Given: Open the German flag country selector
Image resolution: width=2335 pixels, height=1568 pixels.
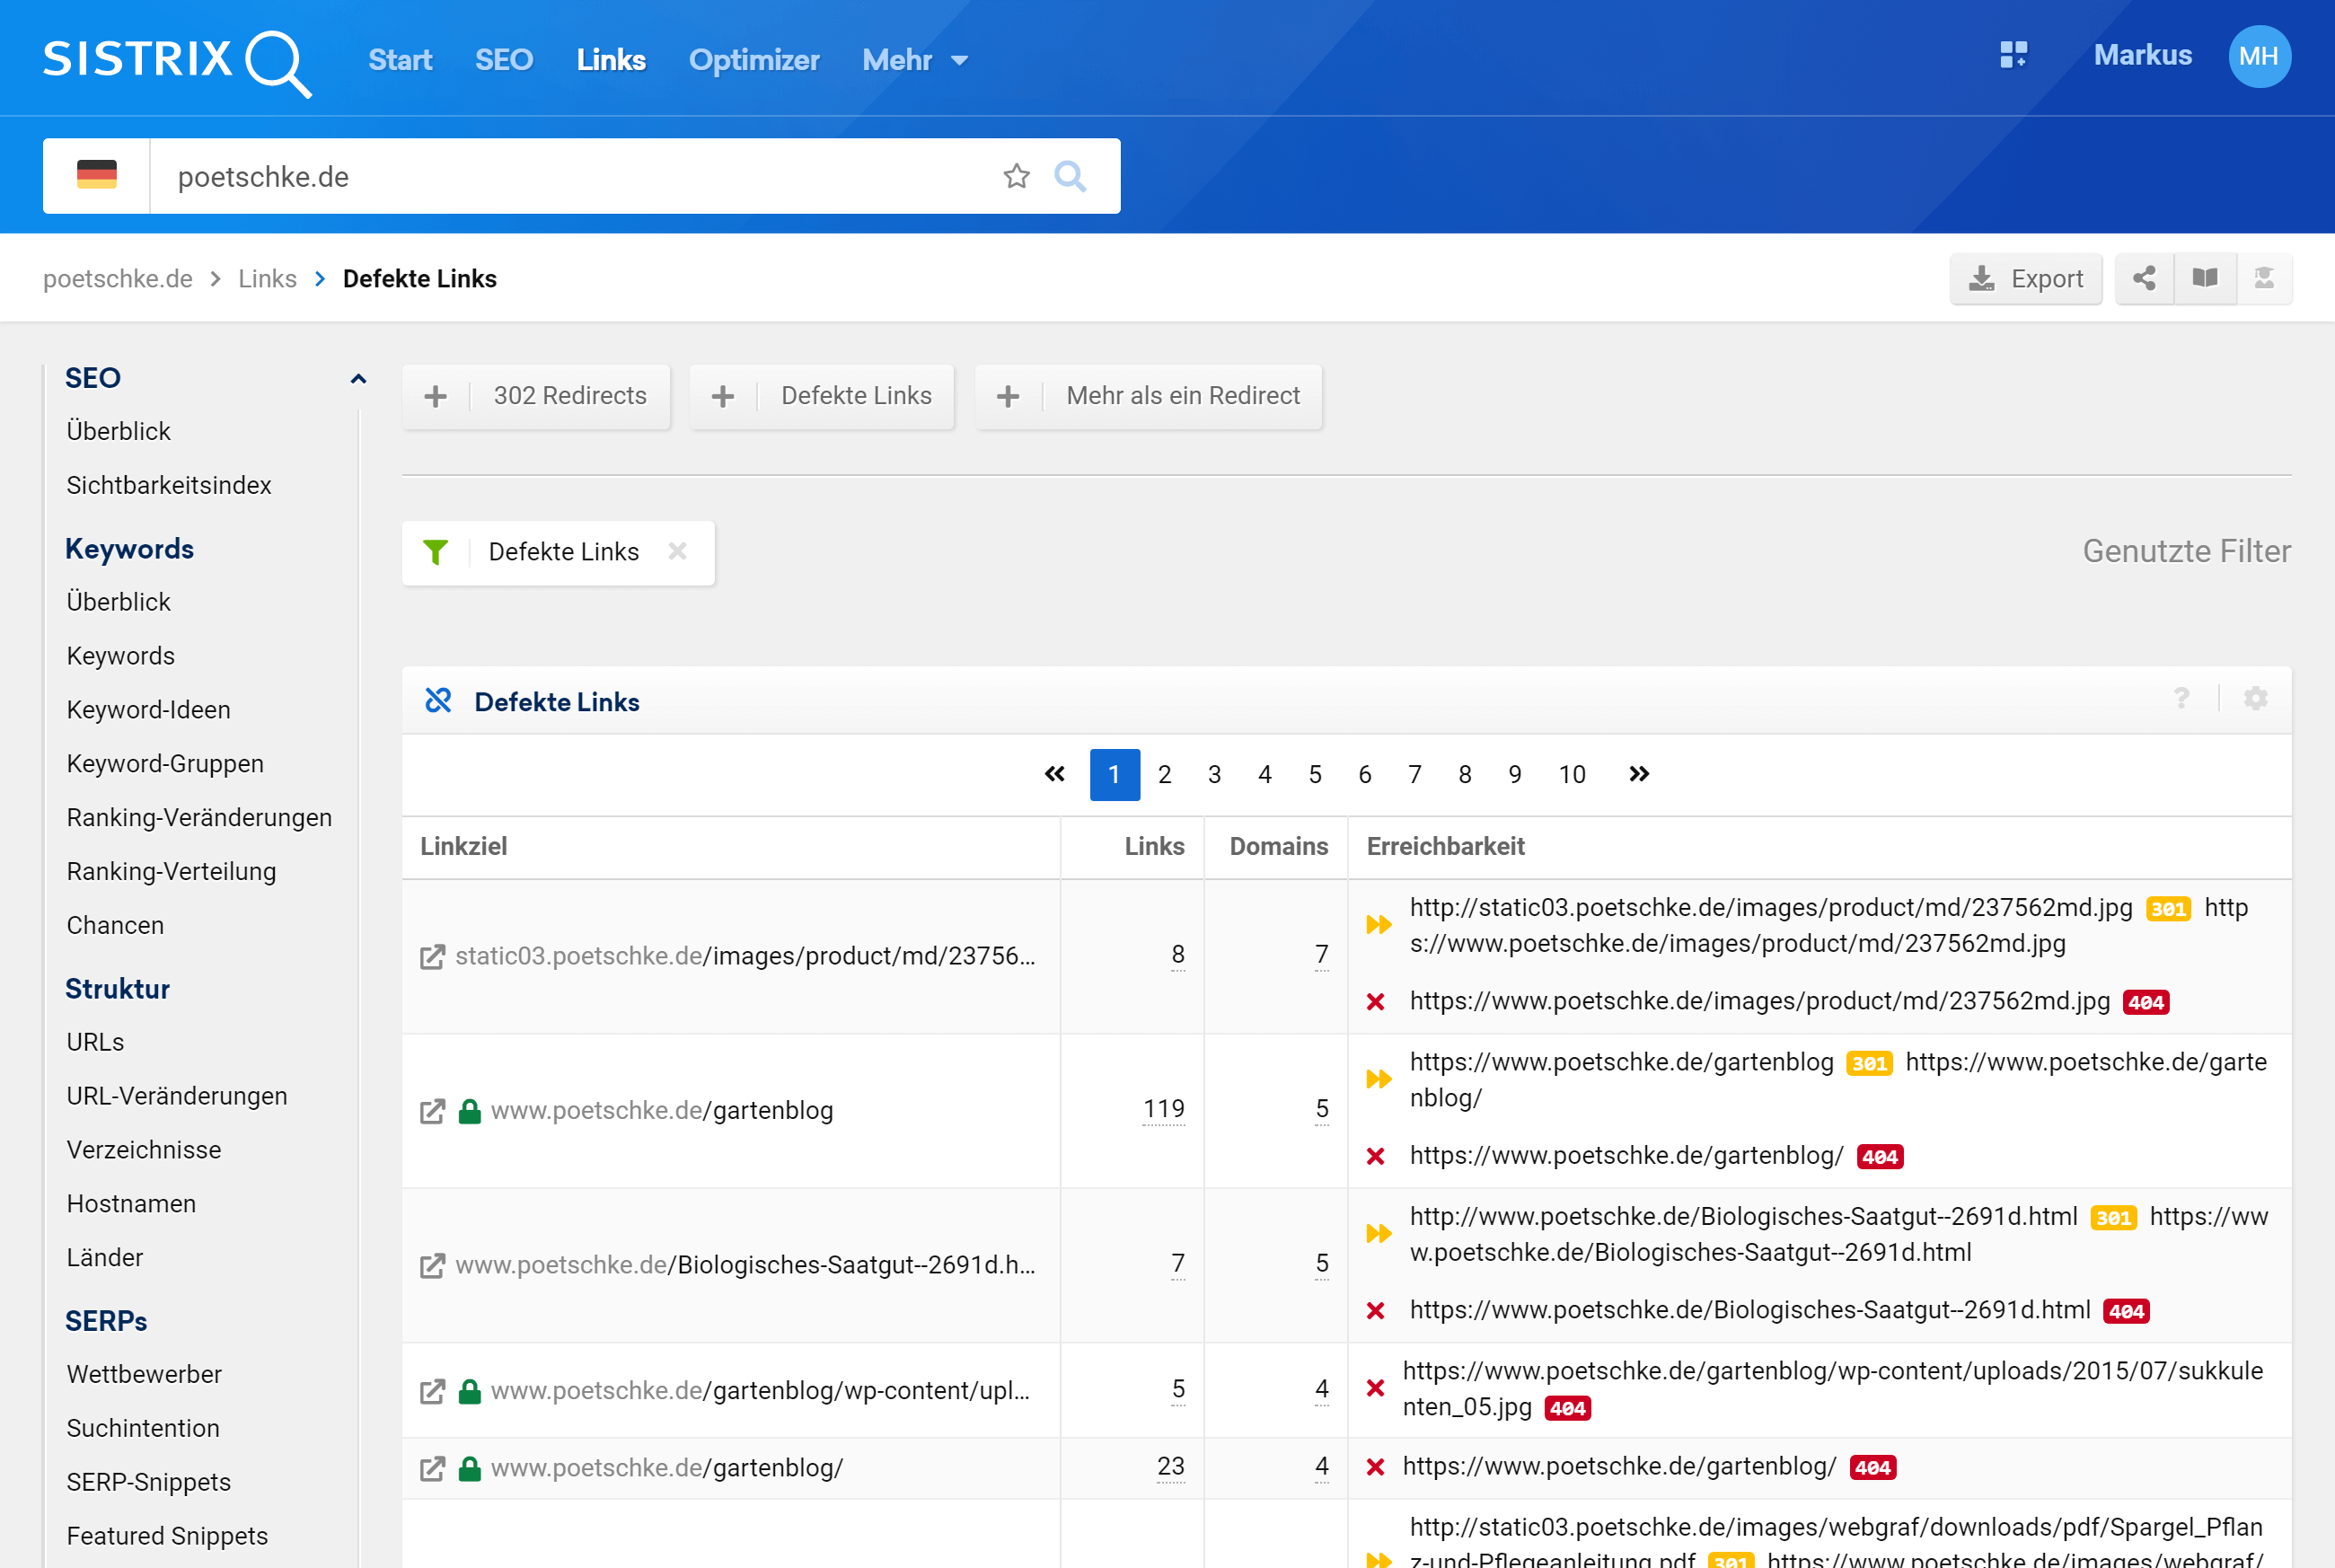Looking at the screenshot, I should pyautogui.click(x=97, y=176).
